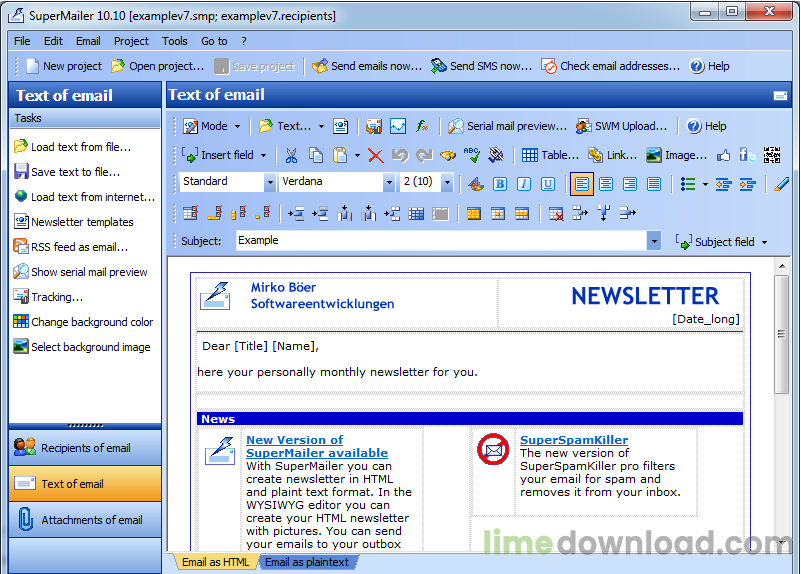
Task: Click the Subject input field
Action: [x=442, y=241]
